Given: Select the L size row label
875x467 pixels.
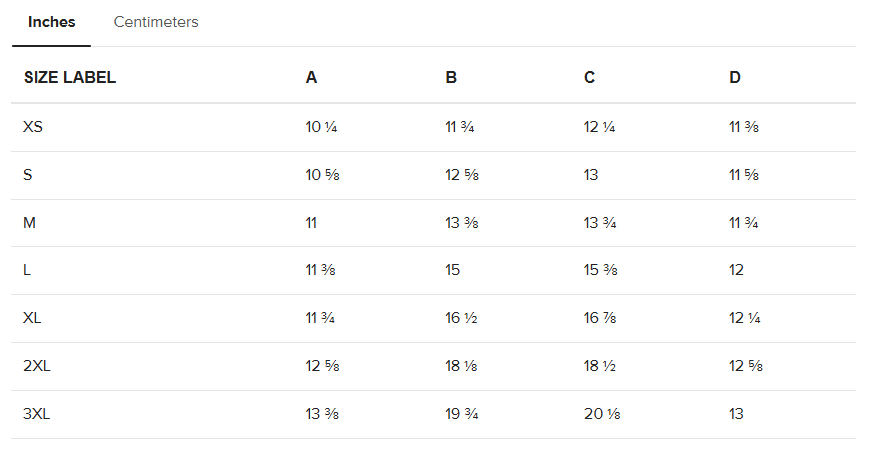Looking at the screenshot, I should tap(27, 270).
